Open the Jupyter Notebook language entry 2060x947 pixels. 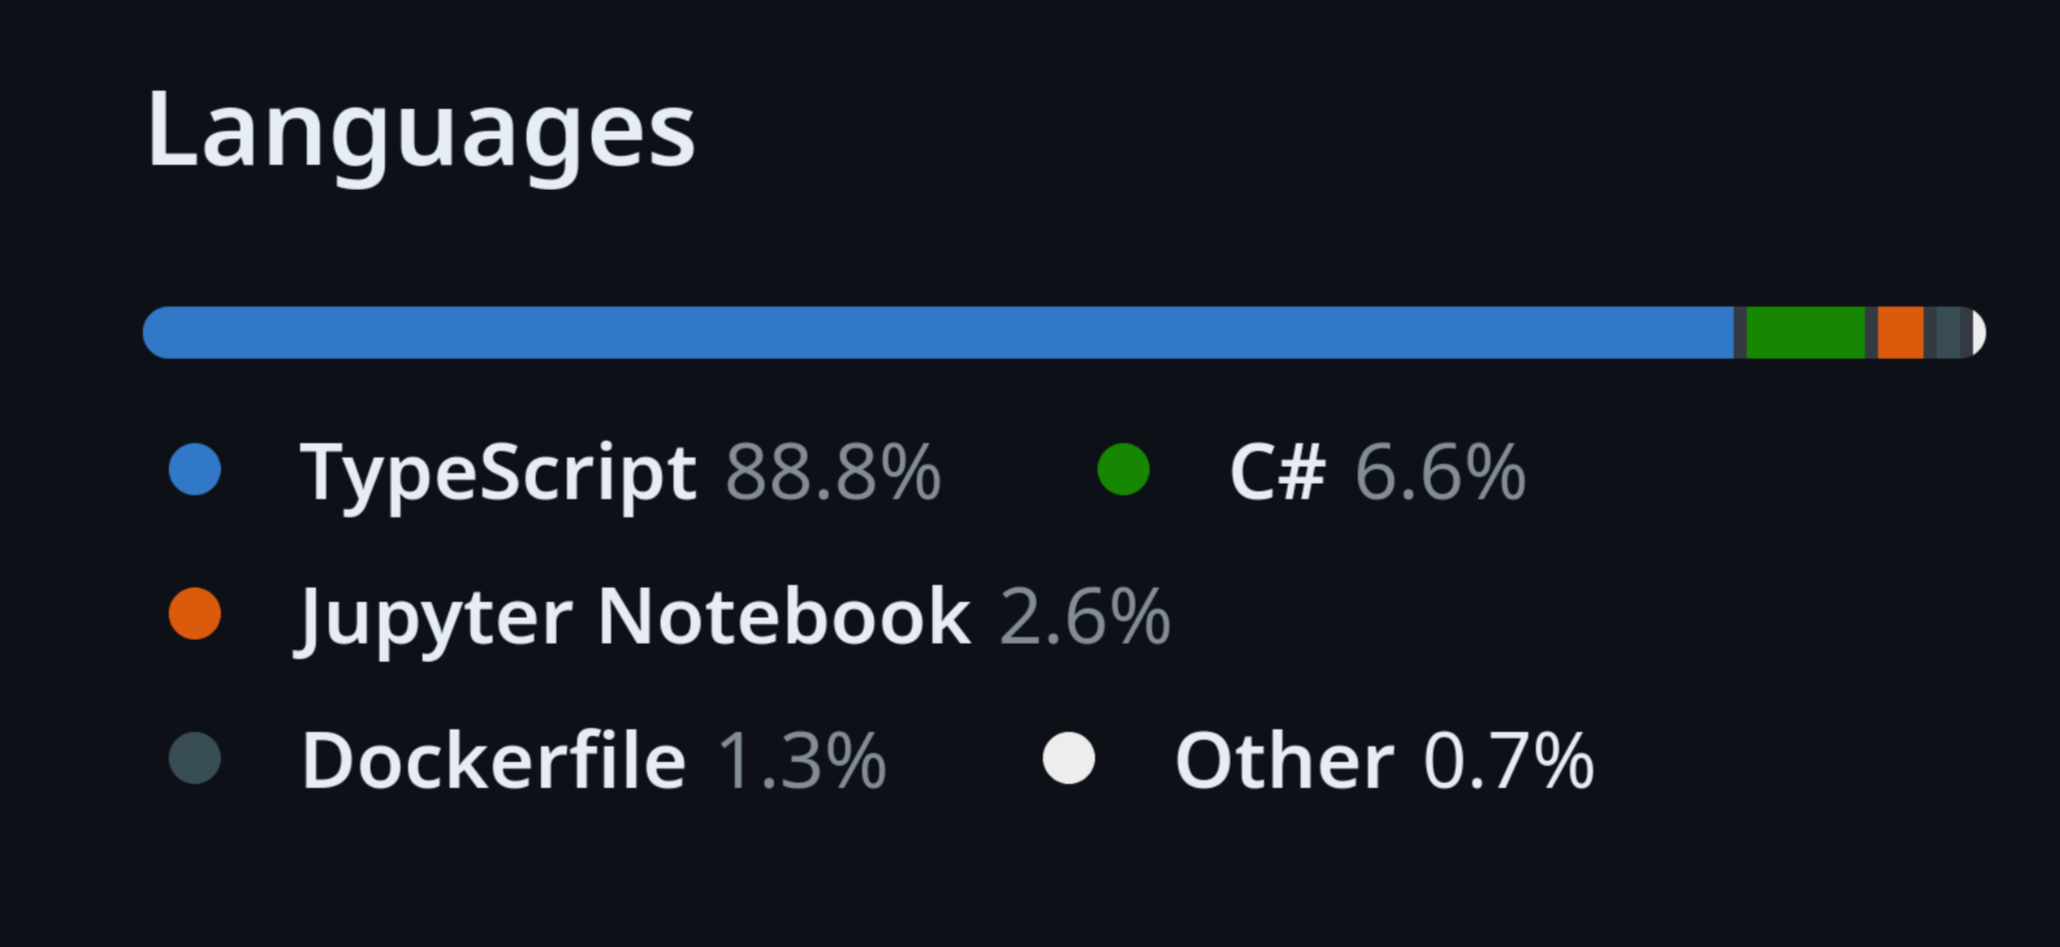tap(632, 614)
